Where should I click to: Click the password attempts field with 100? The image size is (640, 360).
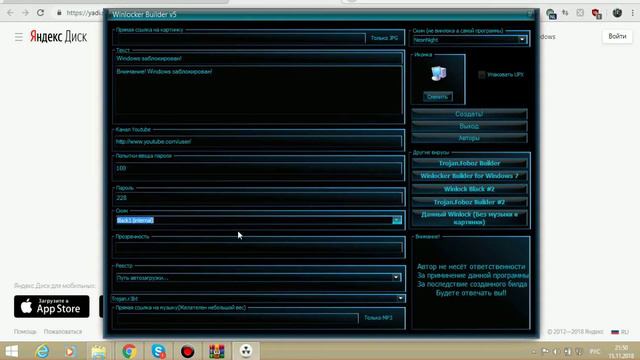(x=258, y=168)
